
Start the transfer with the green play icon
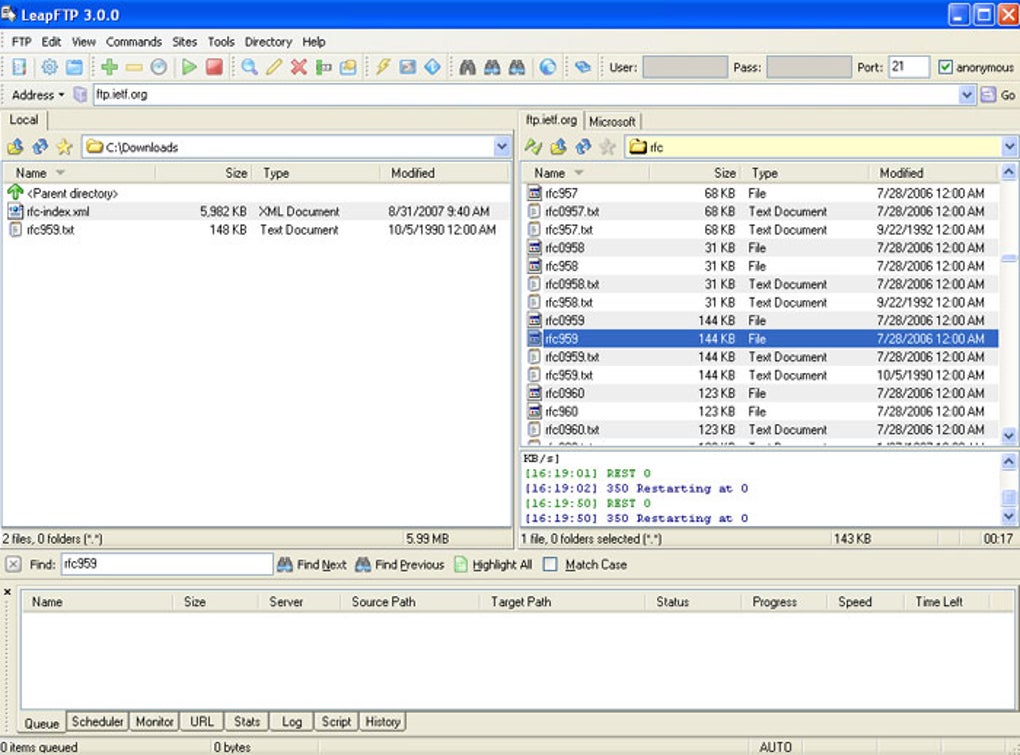(x=189, y=67)
